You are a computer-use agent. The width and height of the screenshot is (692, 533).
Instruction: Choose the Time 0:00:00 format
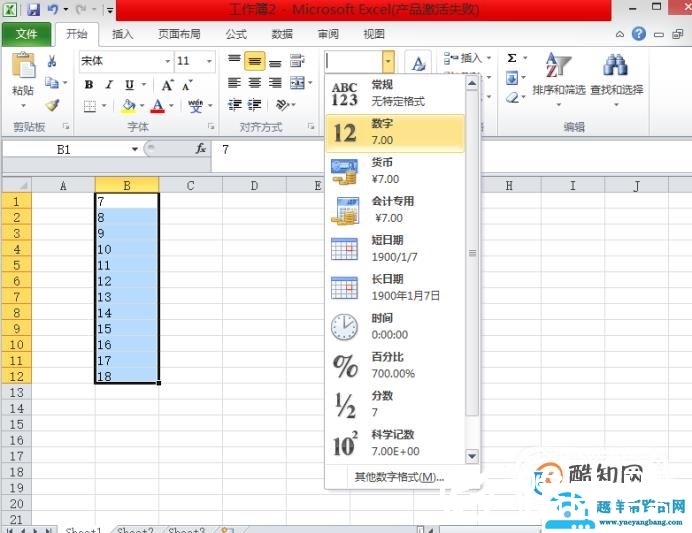(x=395, y=327)
